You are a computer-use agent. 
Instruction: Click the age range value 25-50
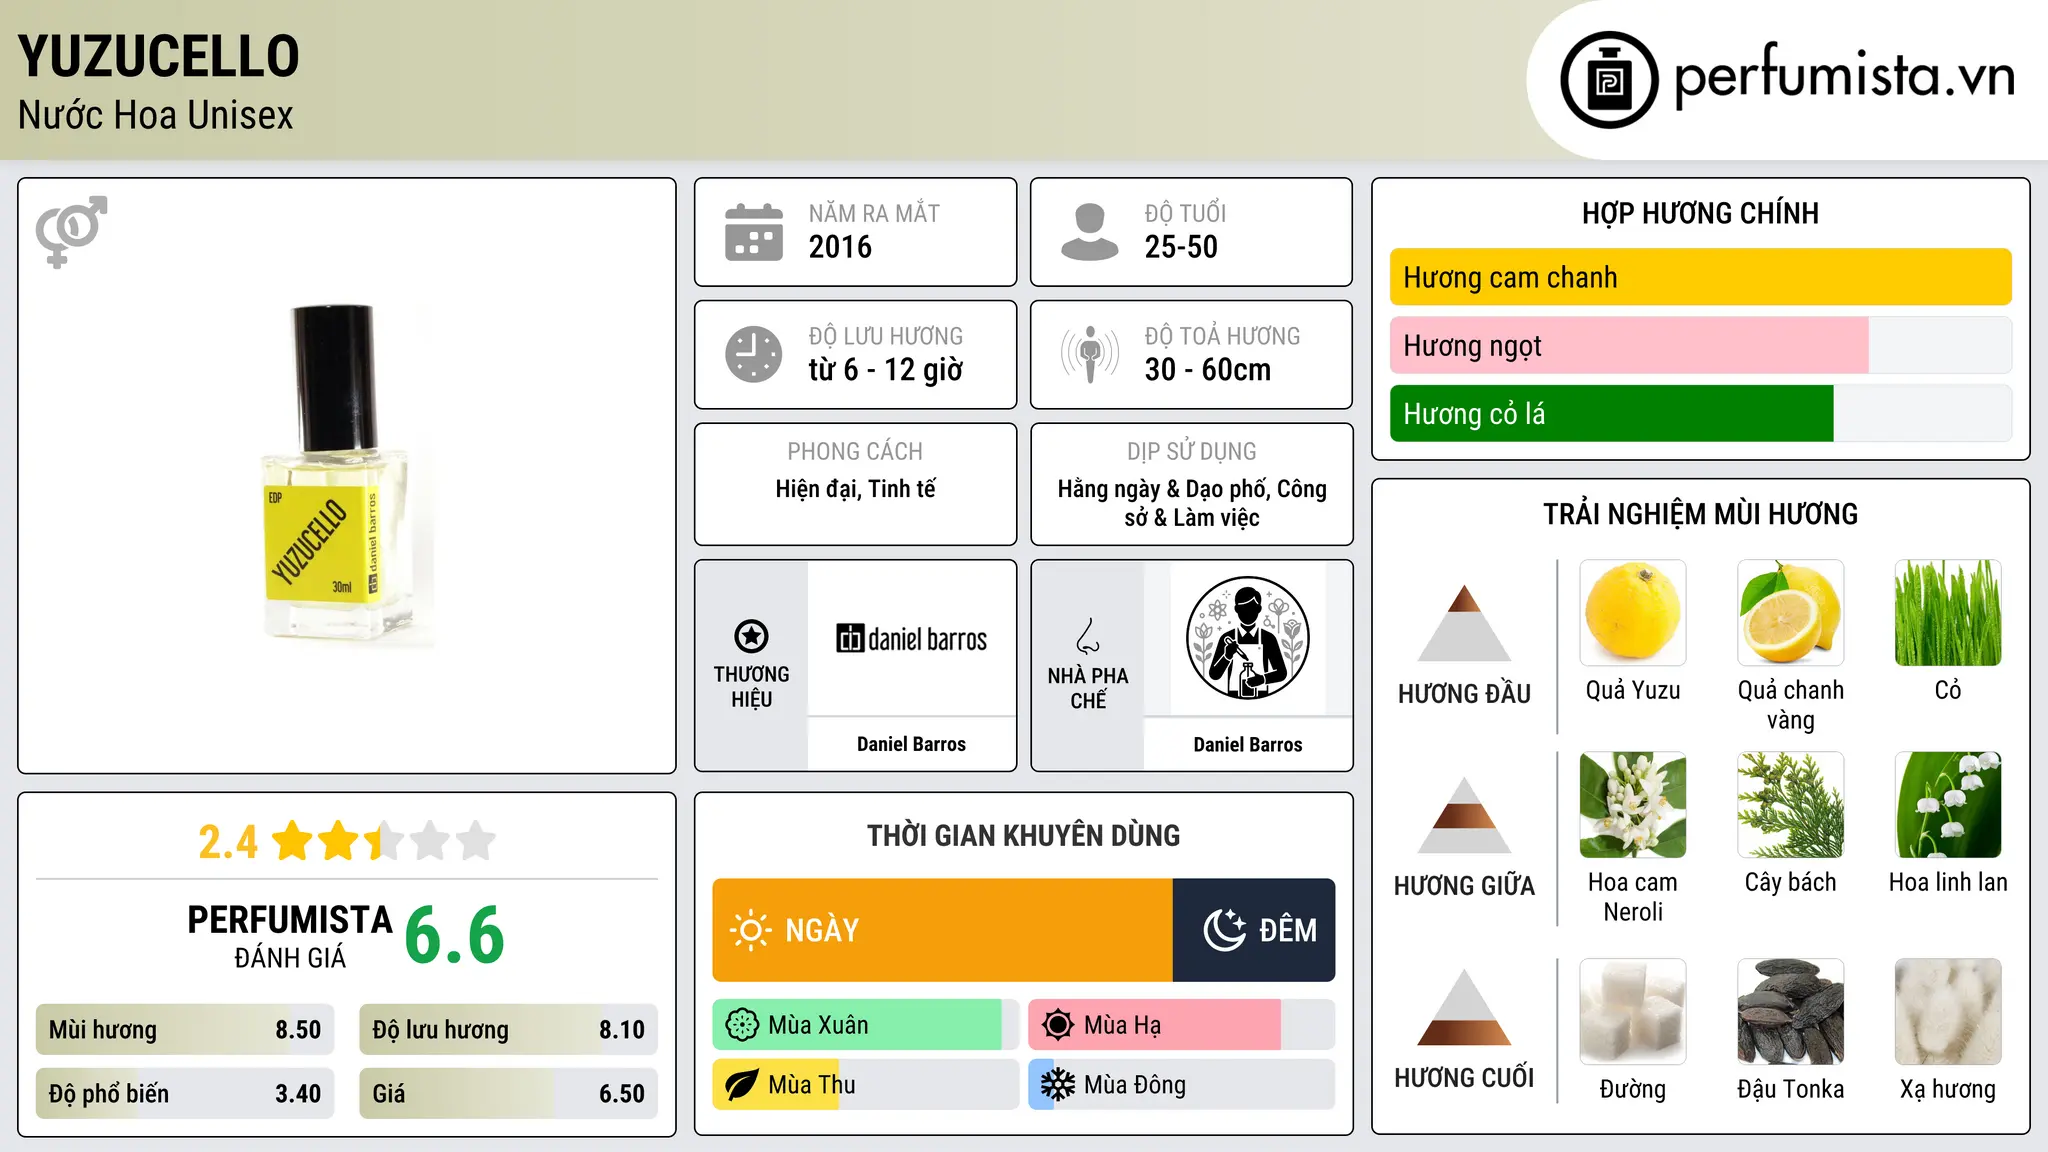1181,247
